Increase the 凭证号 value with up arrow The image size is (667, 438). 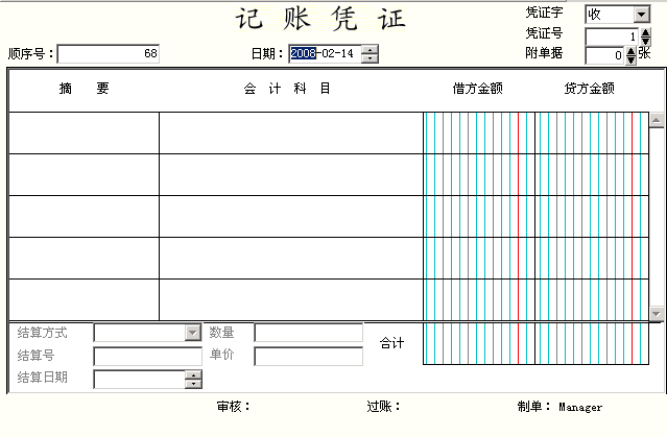click(646, 33)
